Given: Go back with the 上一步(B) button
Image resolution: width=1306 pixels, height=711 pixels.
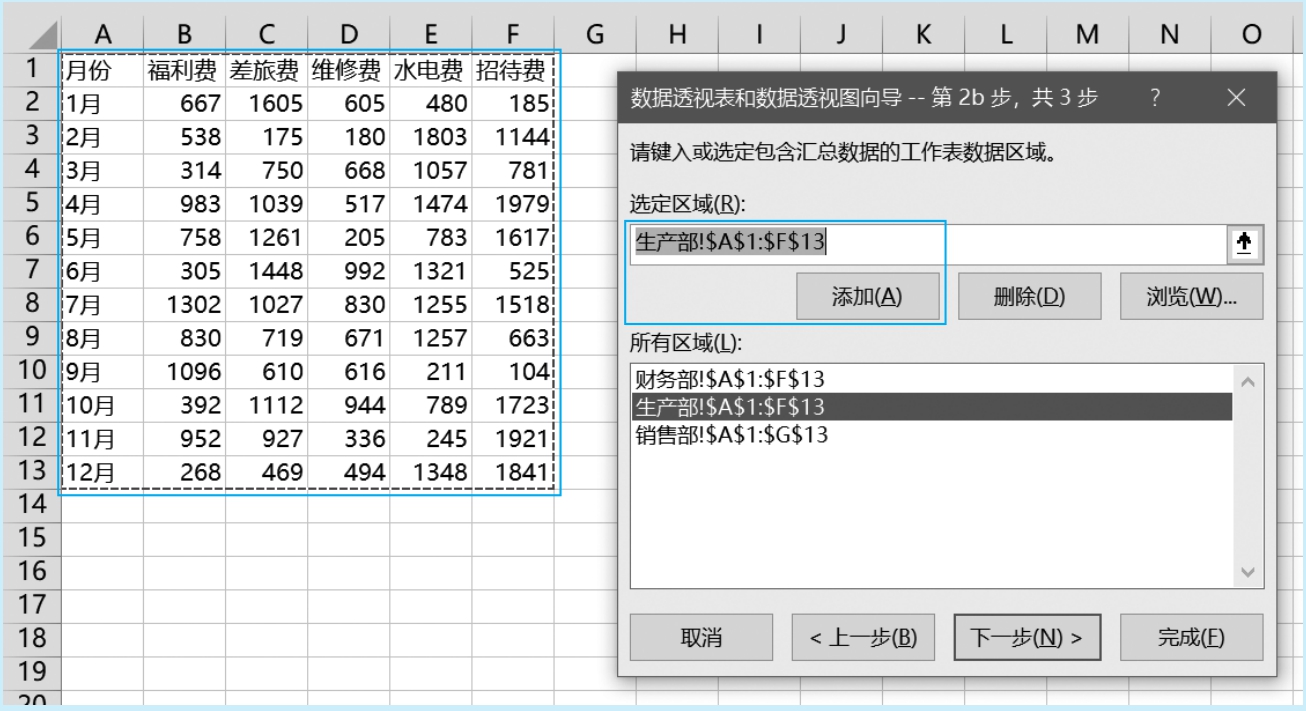Looking at the screenshot, I should coord(863,638).
